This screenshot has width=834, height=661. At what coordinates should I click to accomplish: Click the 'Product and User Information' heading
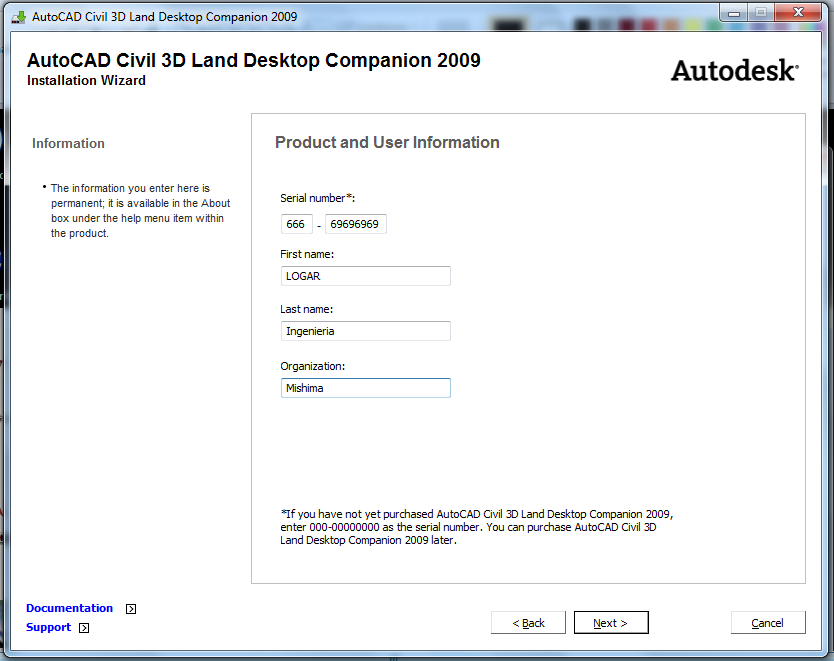point(387,143)
